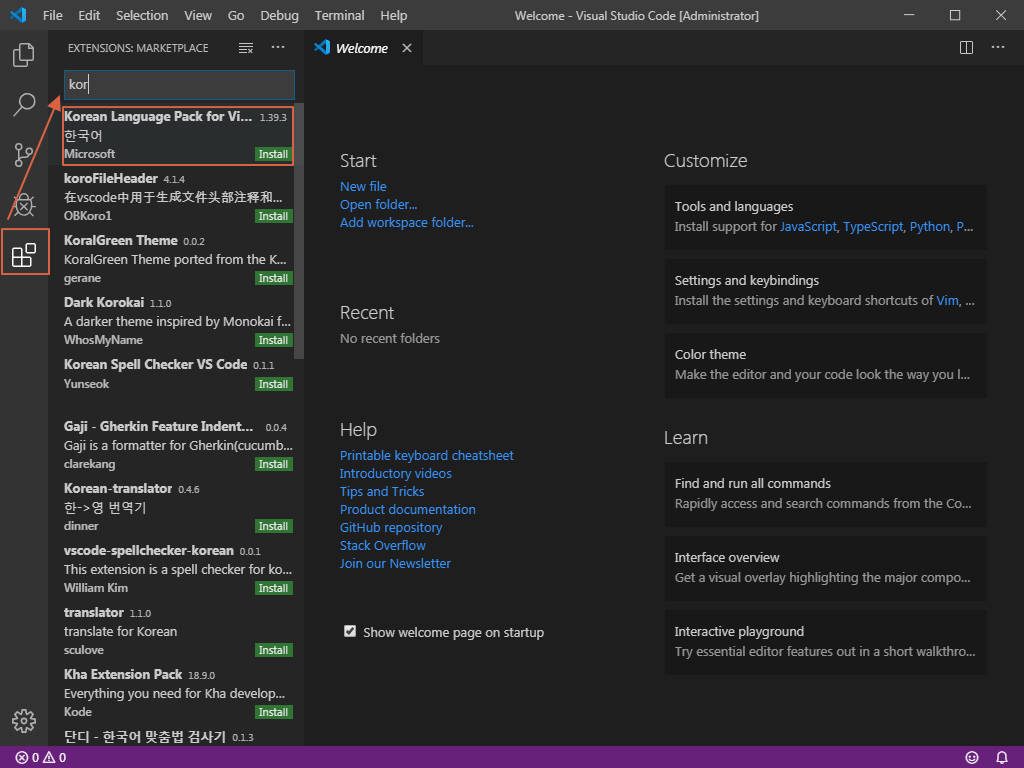Select the Korean Language Pack list entry title

coord(157,116)
